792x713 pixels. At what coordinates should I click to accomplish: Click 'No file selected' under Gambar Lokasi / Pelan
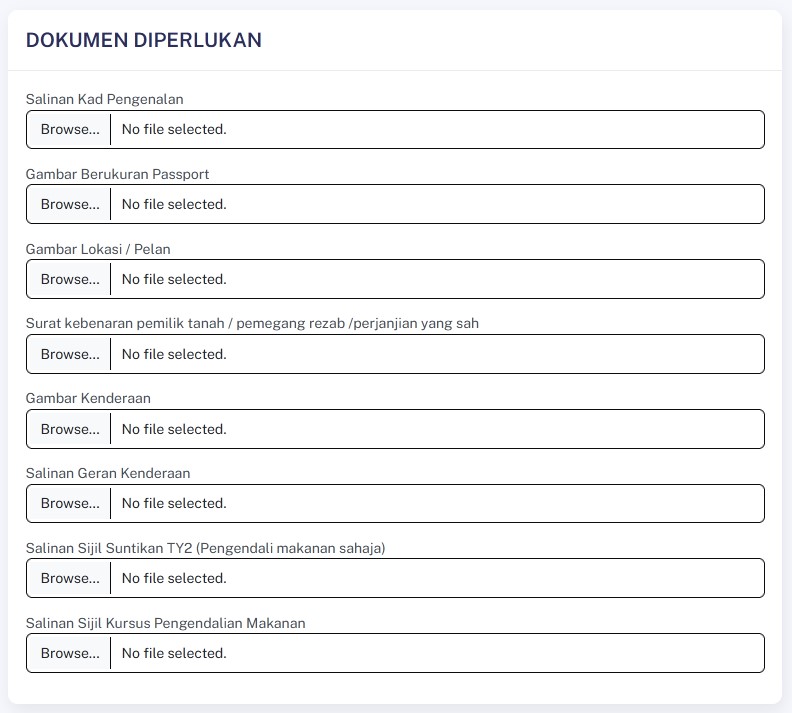tap(174, 279)
